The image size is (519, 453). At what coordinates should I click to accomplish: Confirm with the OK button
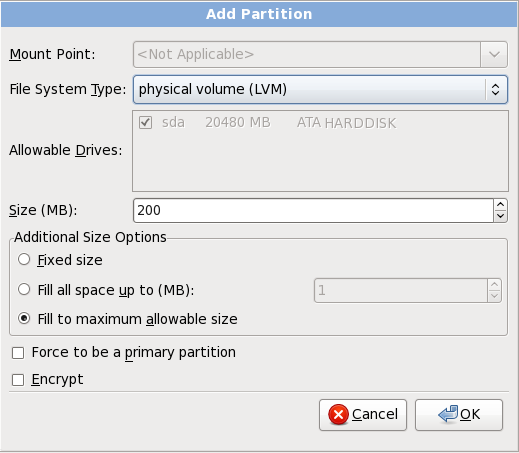(x=459, y=415)
